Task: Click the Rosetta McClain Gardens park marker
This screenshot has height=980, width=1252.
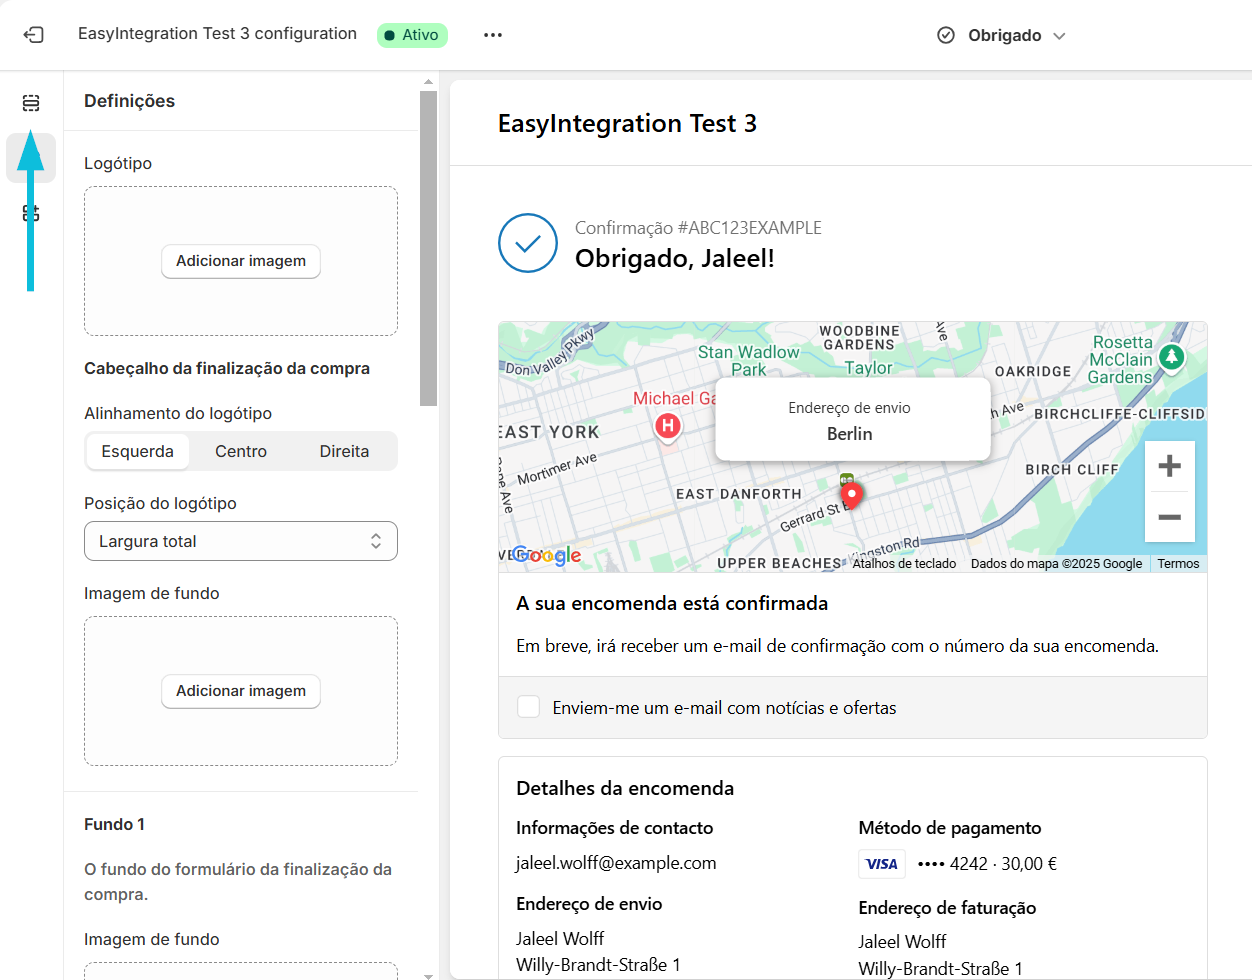Action: 1171,357
